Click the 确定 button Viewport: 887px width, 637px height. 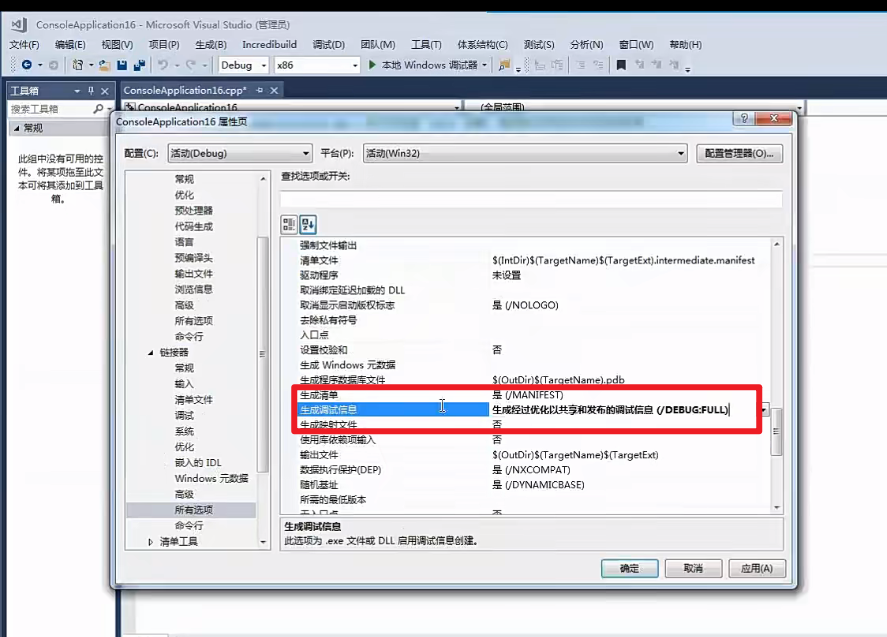pyautogui.click(x=630, y=569)
